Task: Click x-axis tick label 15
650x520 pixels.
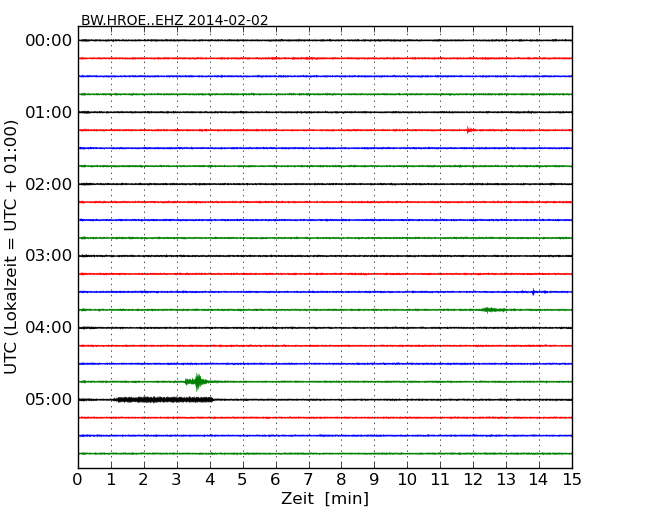Action: coord(572,480)
